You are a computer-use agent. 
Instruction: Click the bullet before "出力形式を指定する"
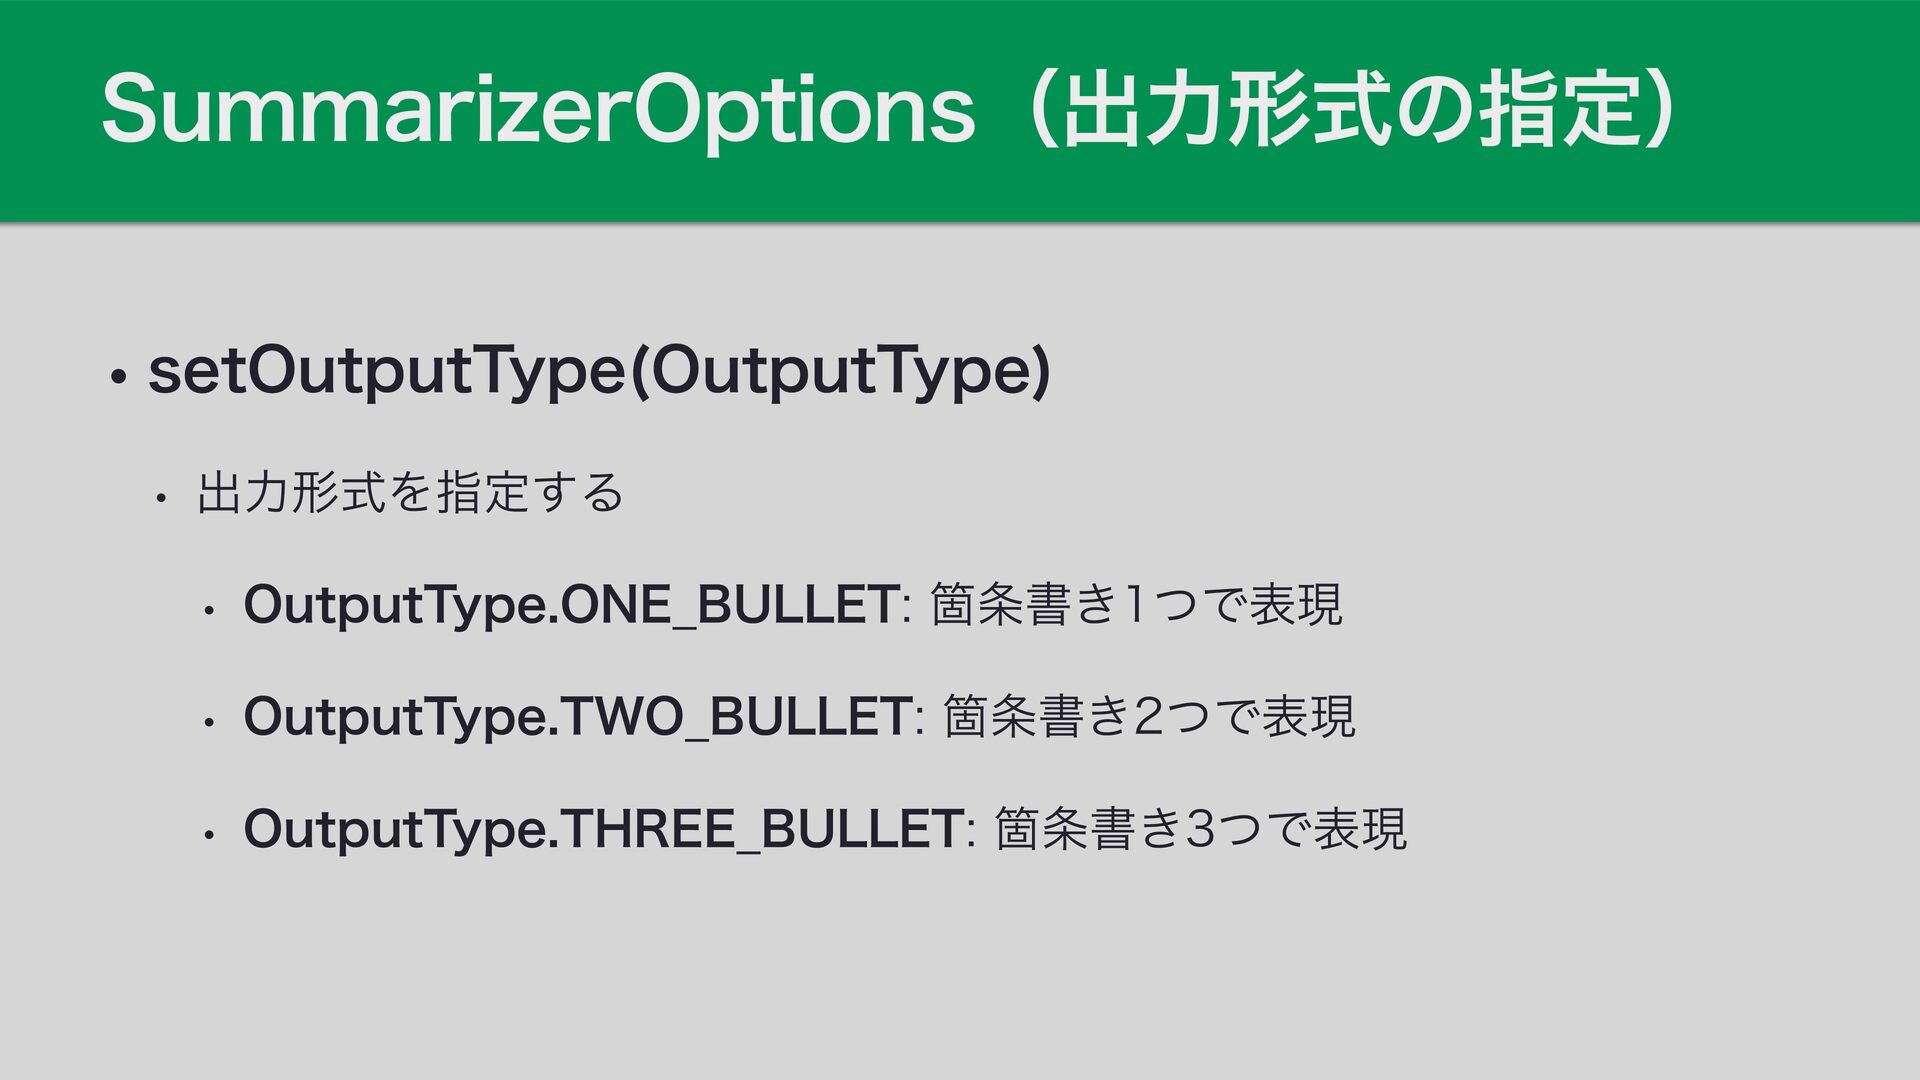click(158, 497)
